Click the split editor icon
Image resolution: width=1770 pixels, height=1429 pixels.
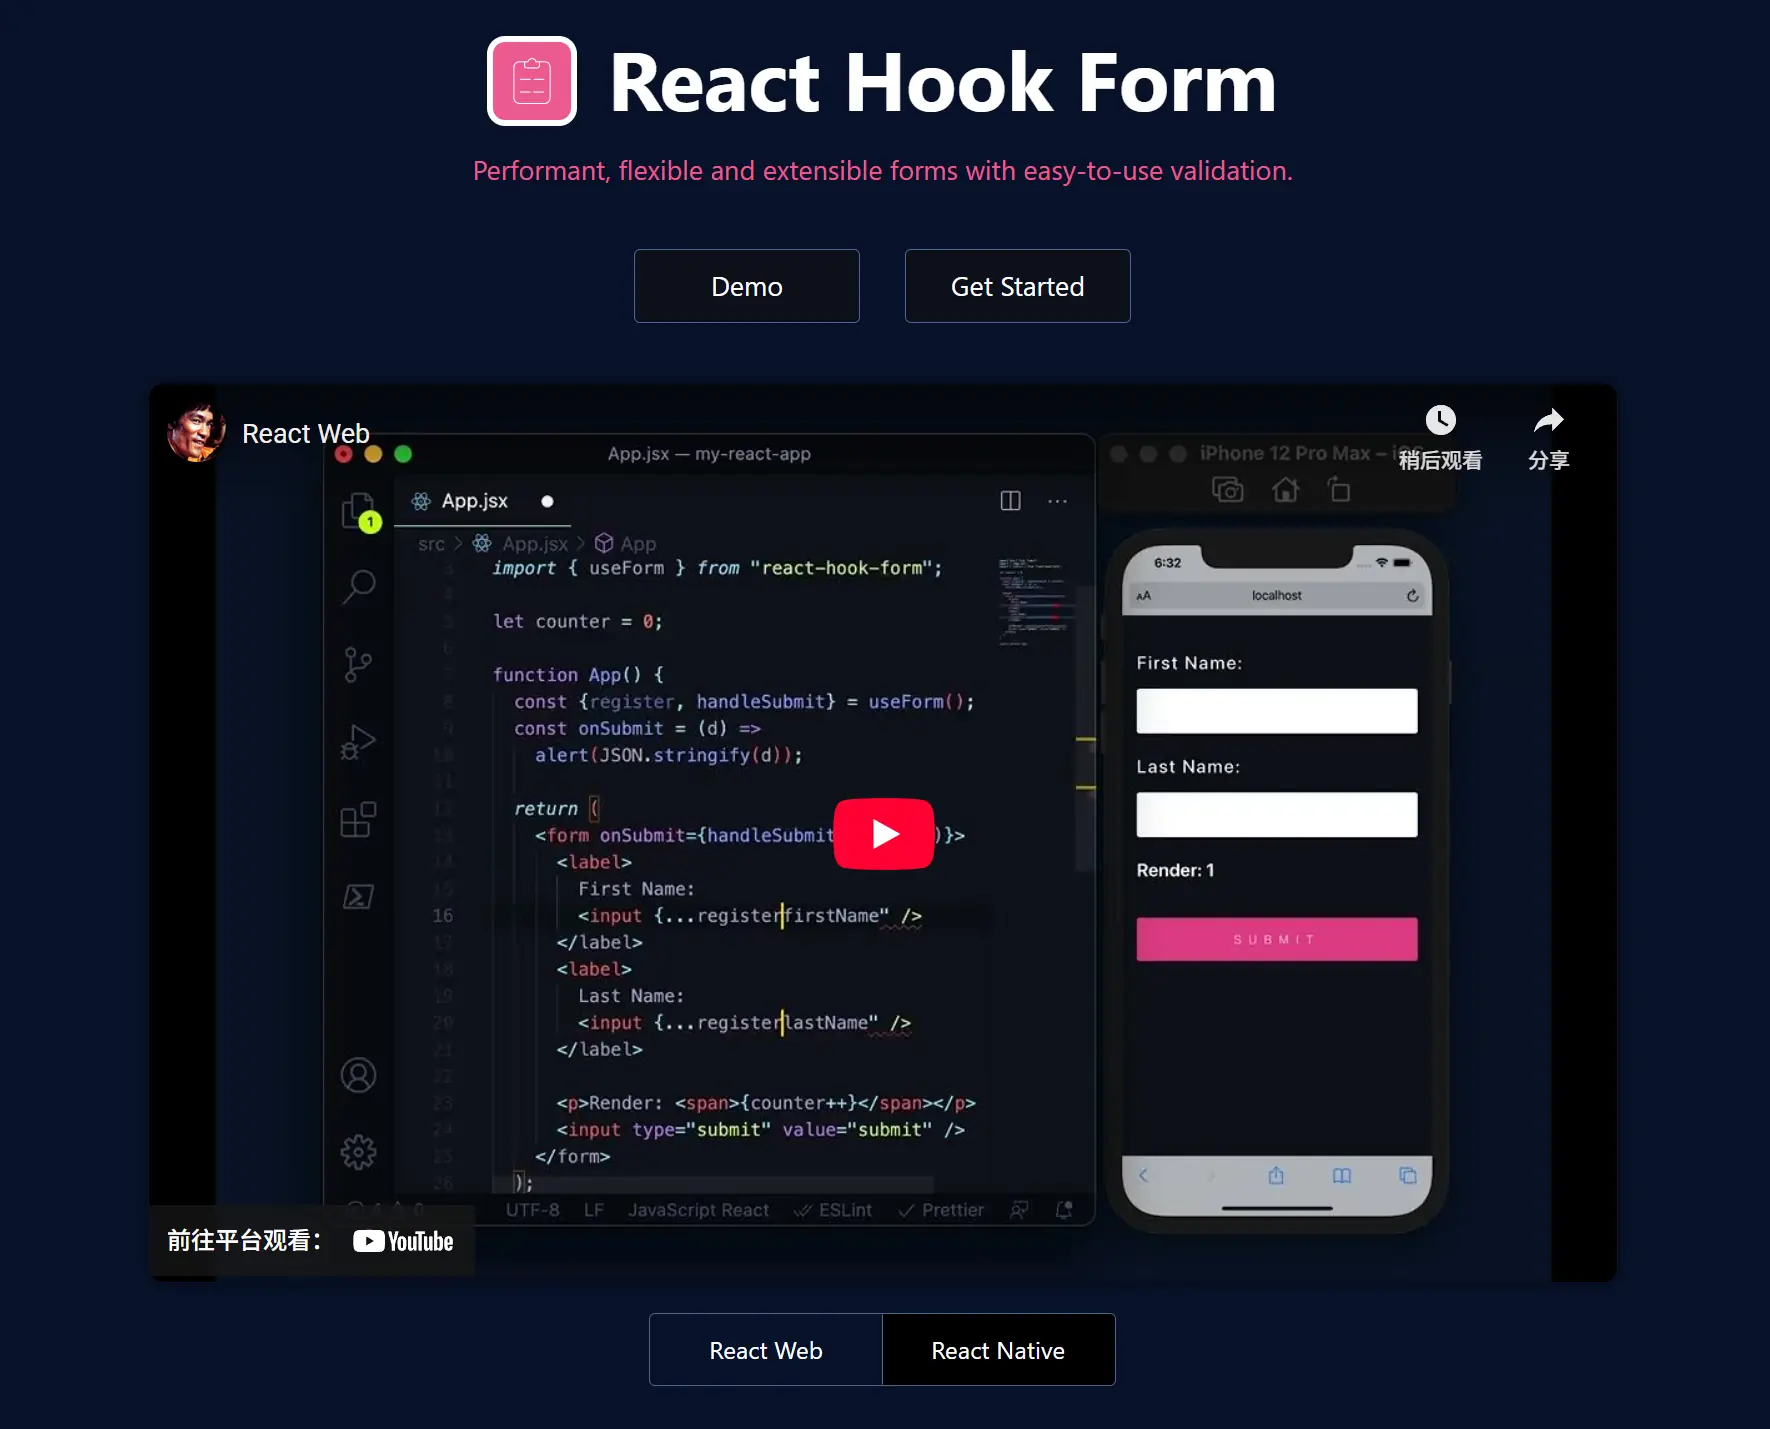pyautogui.click(x=1011, y=501)
